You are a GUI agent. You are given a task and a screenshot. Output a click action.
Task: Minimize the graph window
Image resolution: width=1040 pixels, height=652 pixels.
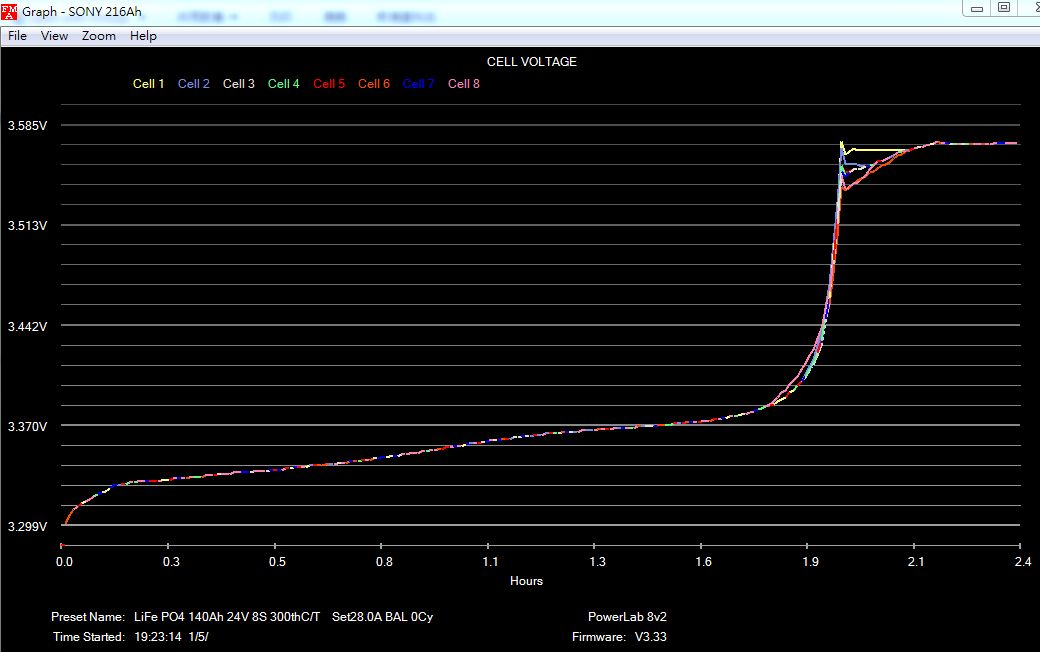[x=976, y=7]
